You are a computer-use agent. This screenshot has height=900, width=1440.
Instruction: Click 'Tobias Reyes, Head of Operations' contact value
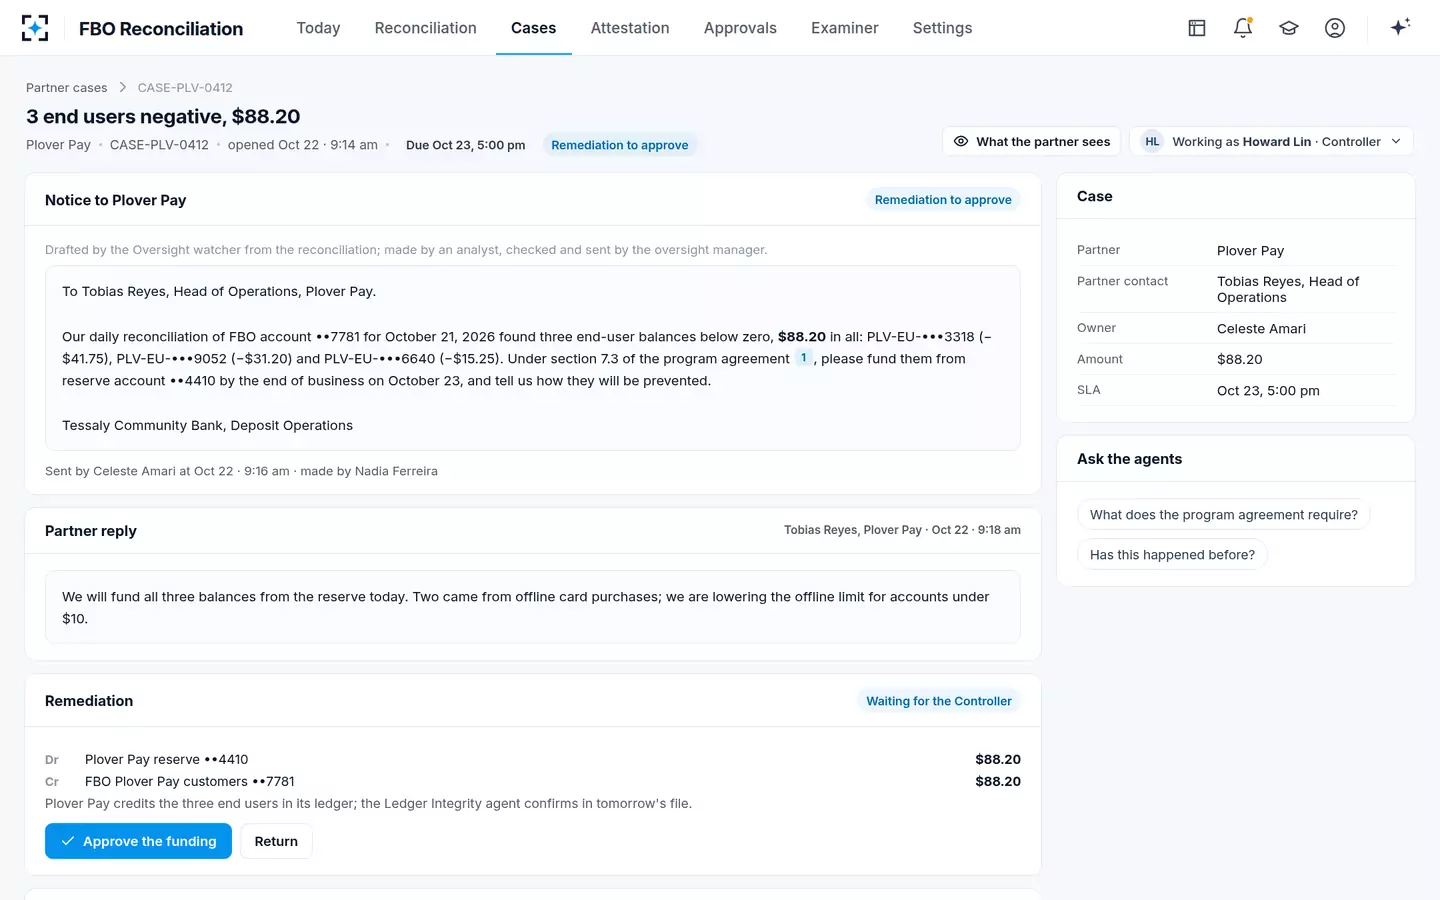tap(1288, 289)
